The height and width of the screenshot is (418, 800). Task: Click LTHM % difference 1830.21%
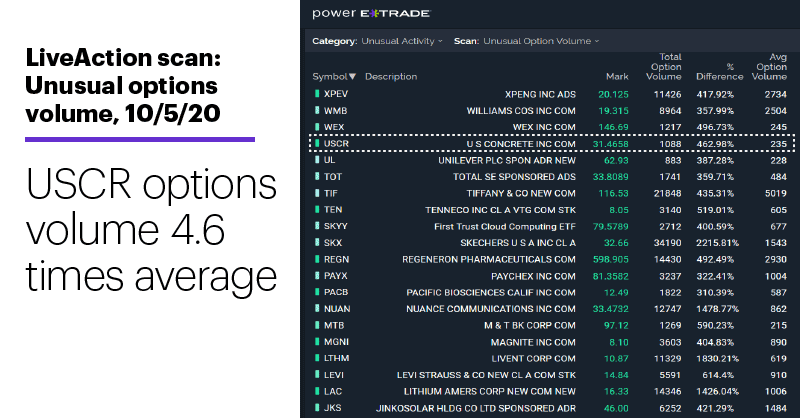pos(717,359)
